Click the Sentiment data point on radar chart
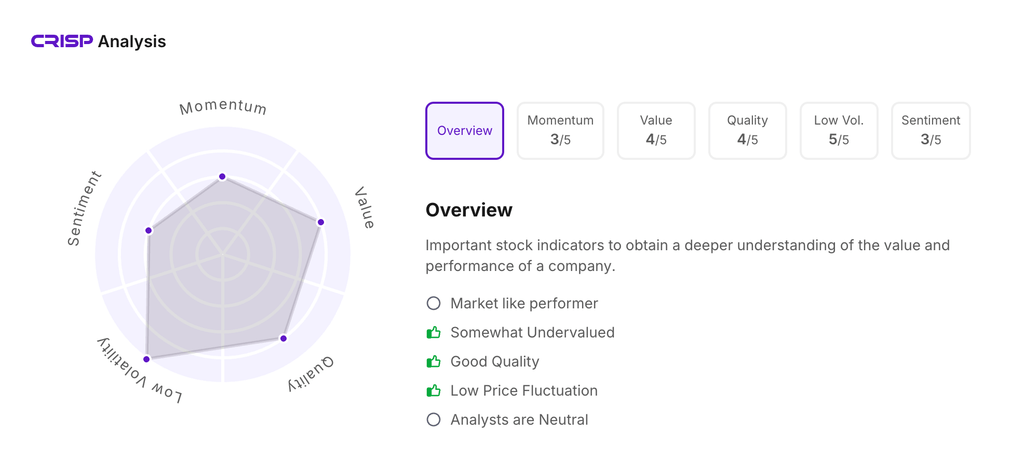The image size is (1024, 462). click(x=149, y=231)
